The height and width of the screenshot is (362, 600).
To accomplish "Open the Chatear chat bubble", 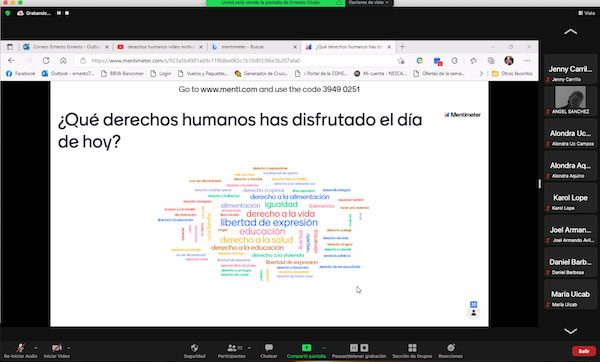I will (x=269, y=347).
